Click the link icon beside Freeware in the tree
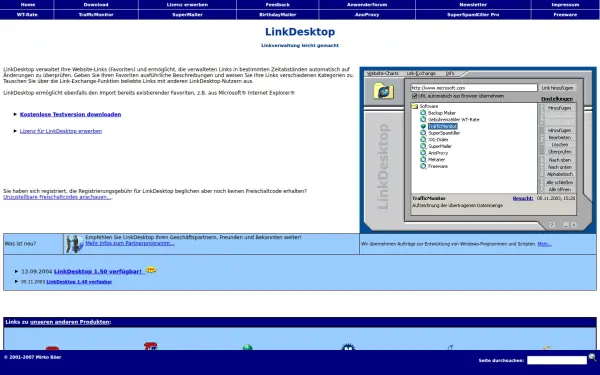 [x=423, y=166]
